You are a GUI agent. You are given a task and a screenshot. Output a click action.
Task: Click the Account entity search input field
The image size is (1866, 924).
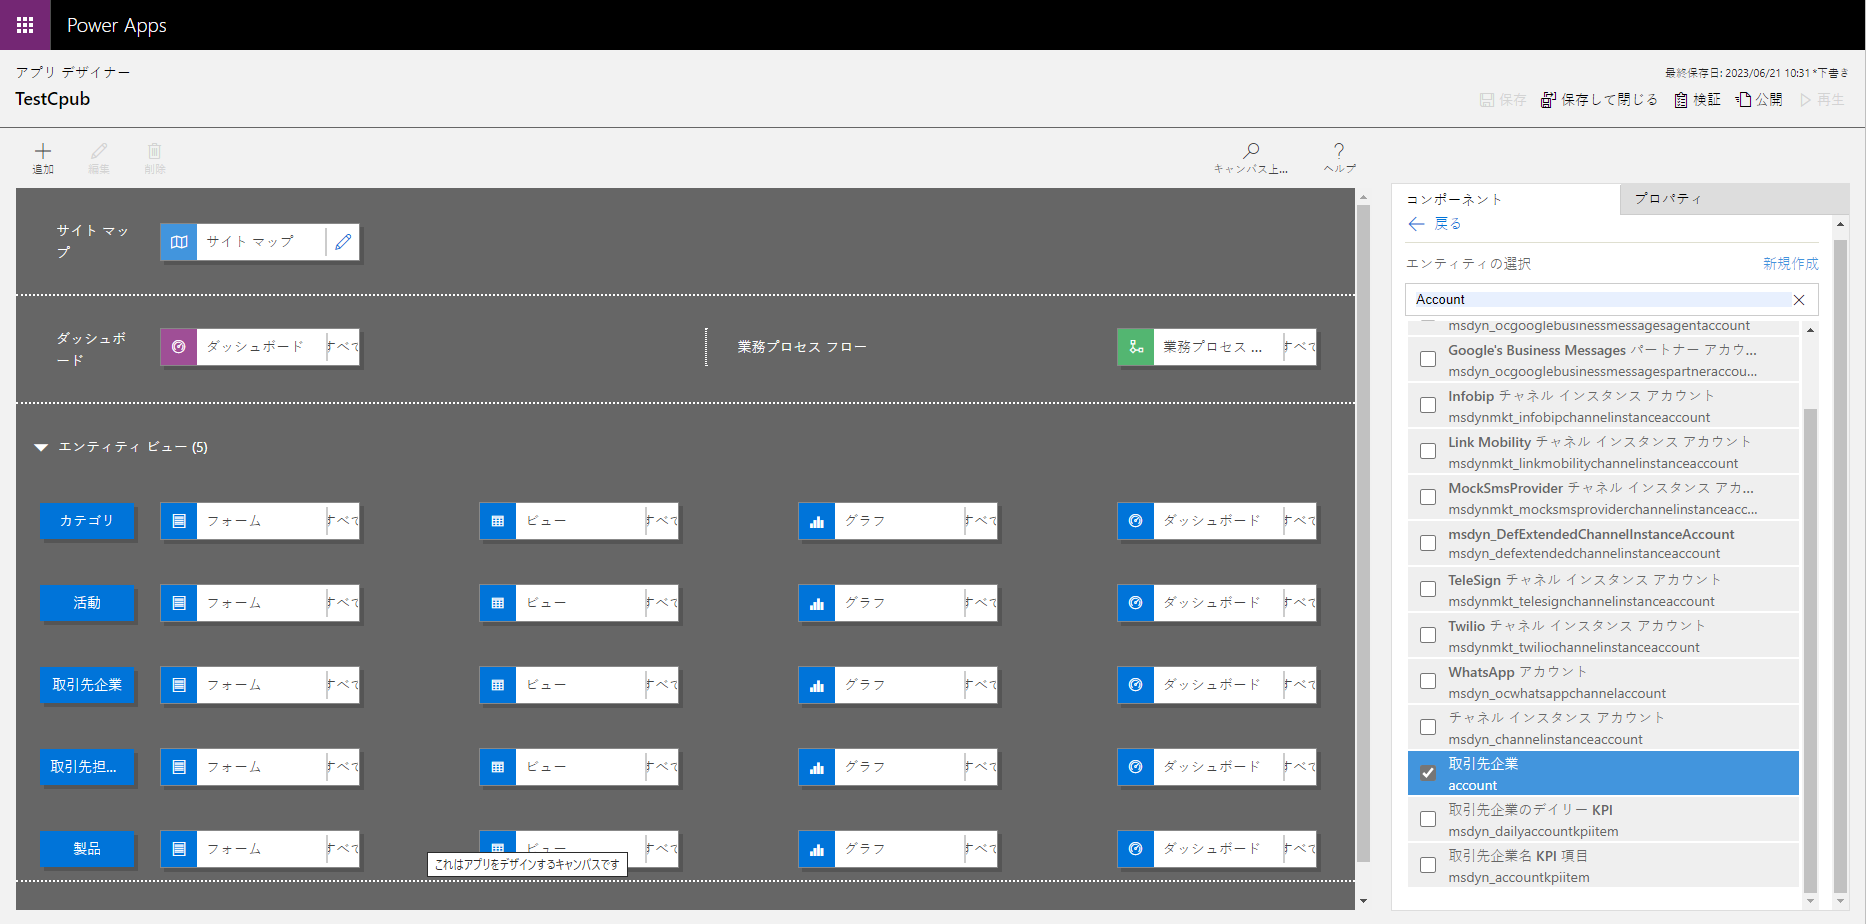pos(1598,300)
